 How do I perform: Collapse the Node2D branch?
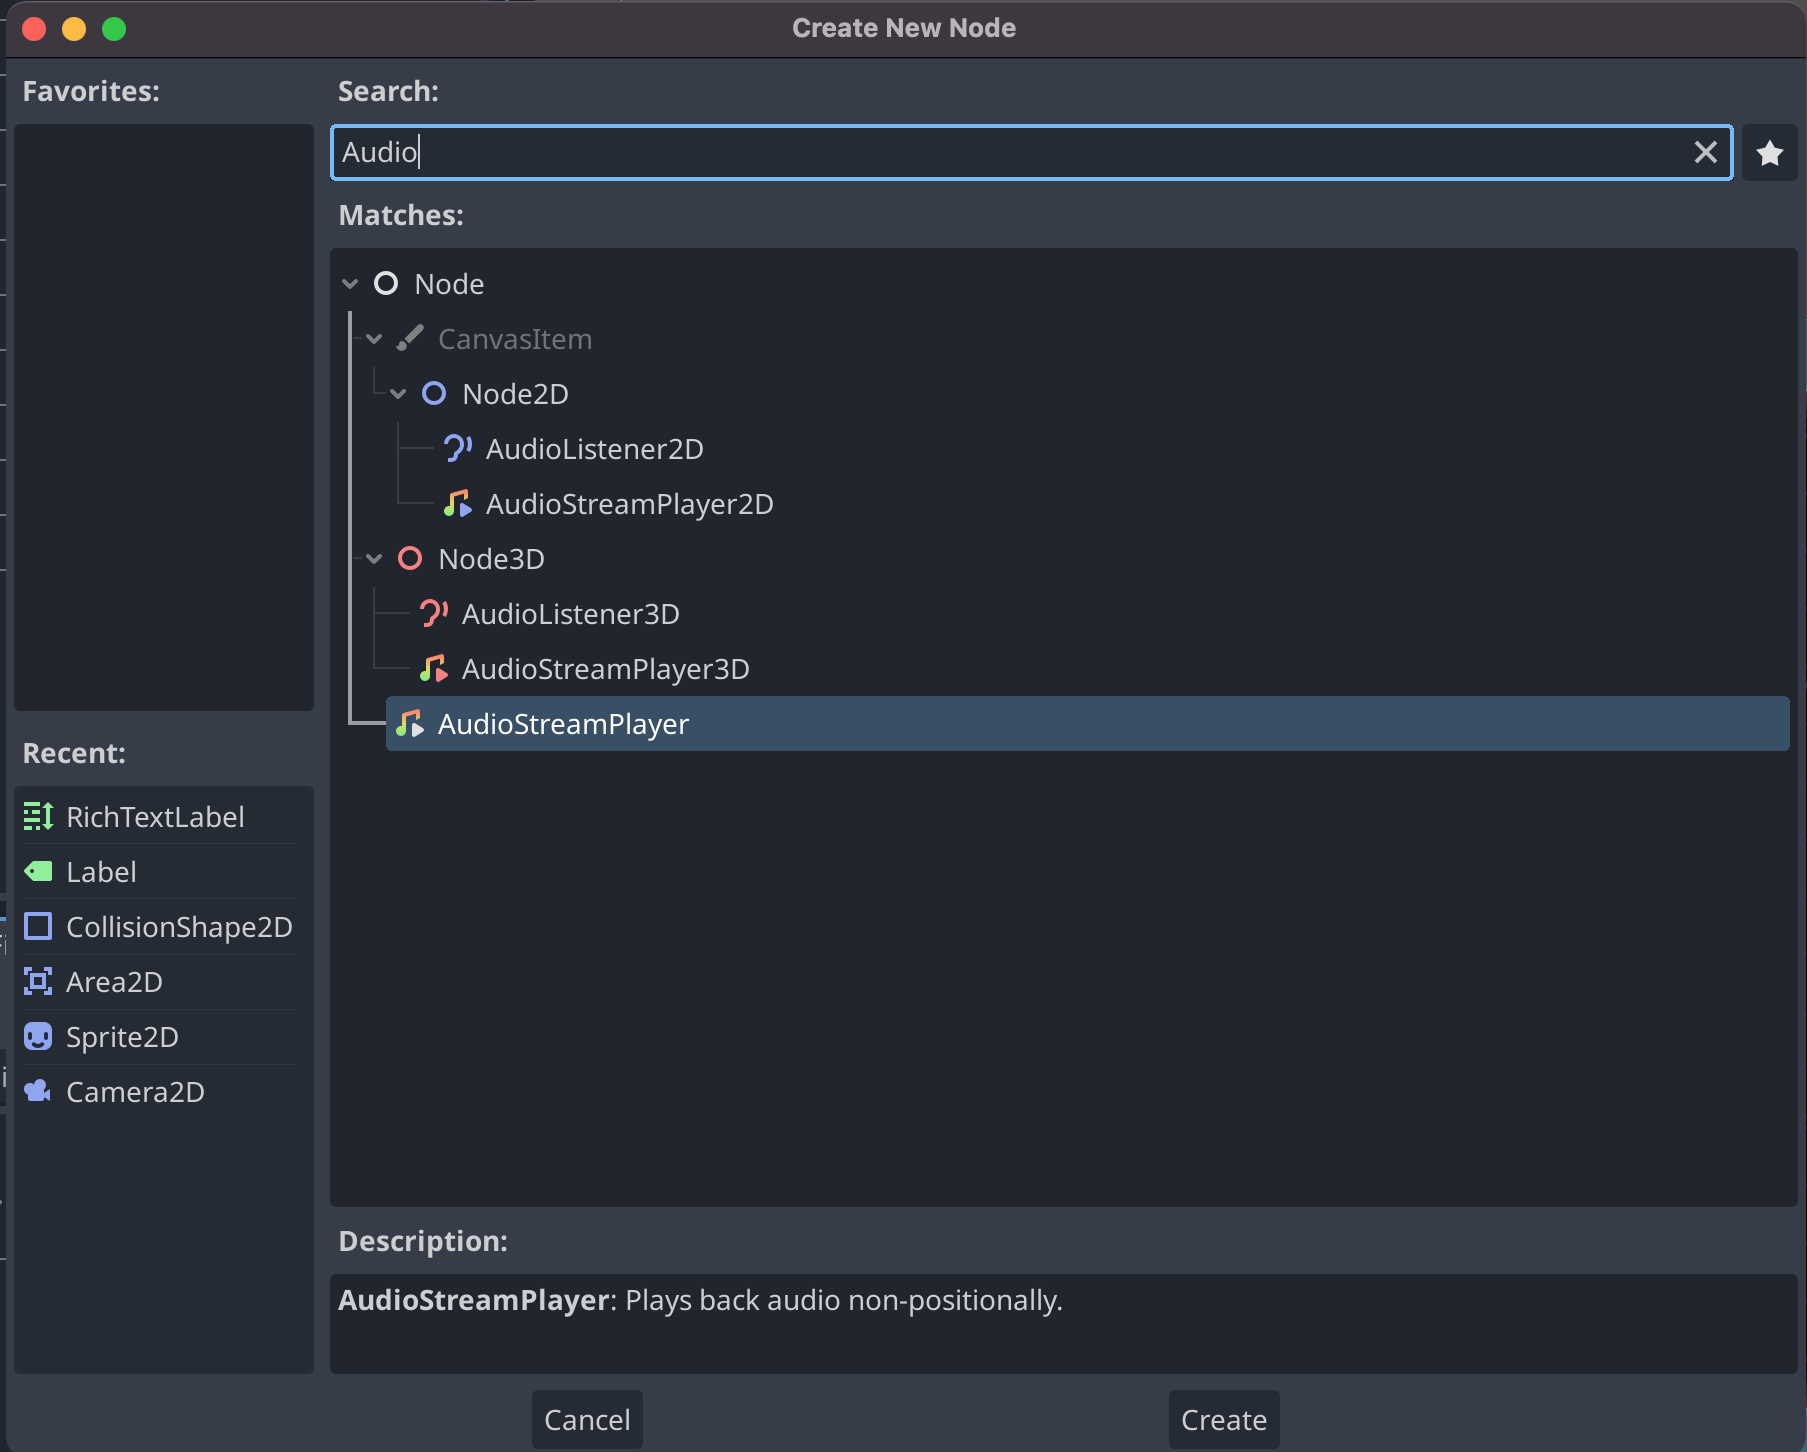click(398, 394)
